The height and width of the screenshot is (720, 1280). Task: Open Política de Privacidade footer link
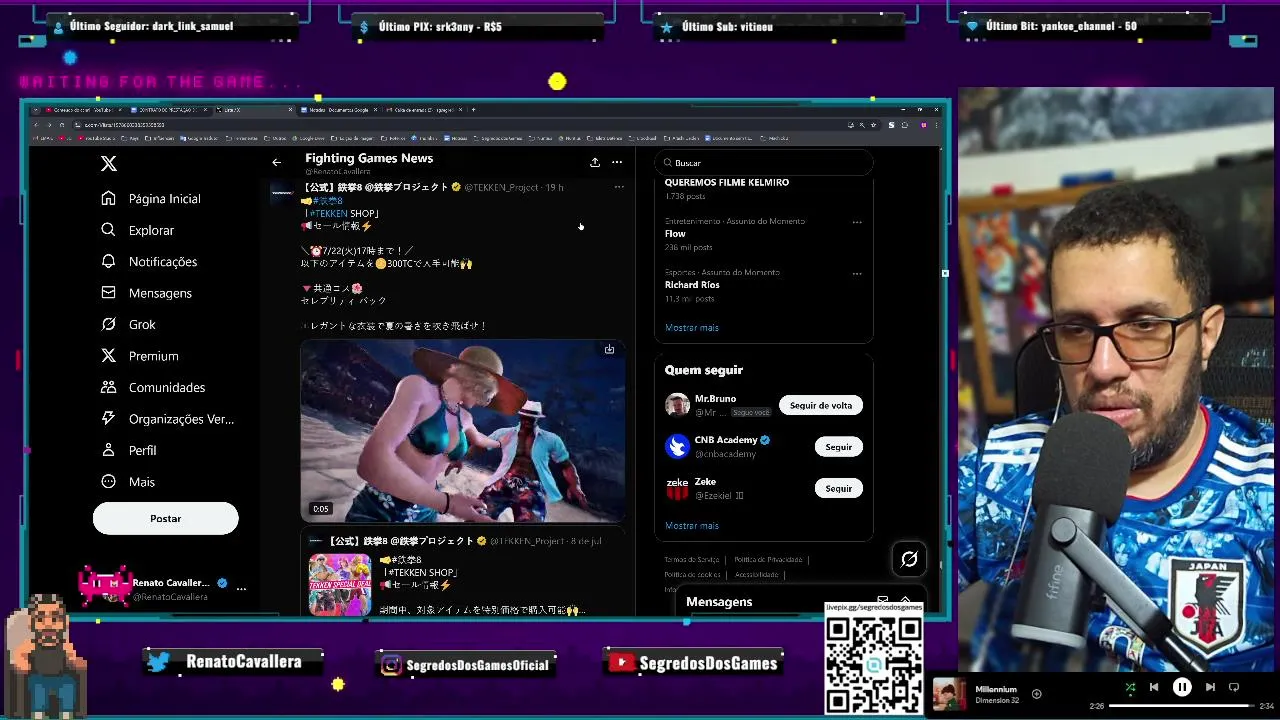point(768,560)
